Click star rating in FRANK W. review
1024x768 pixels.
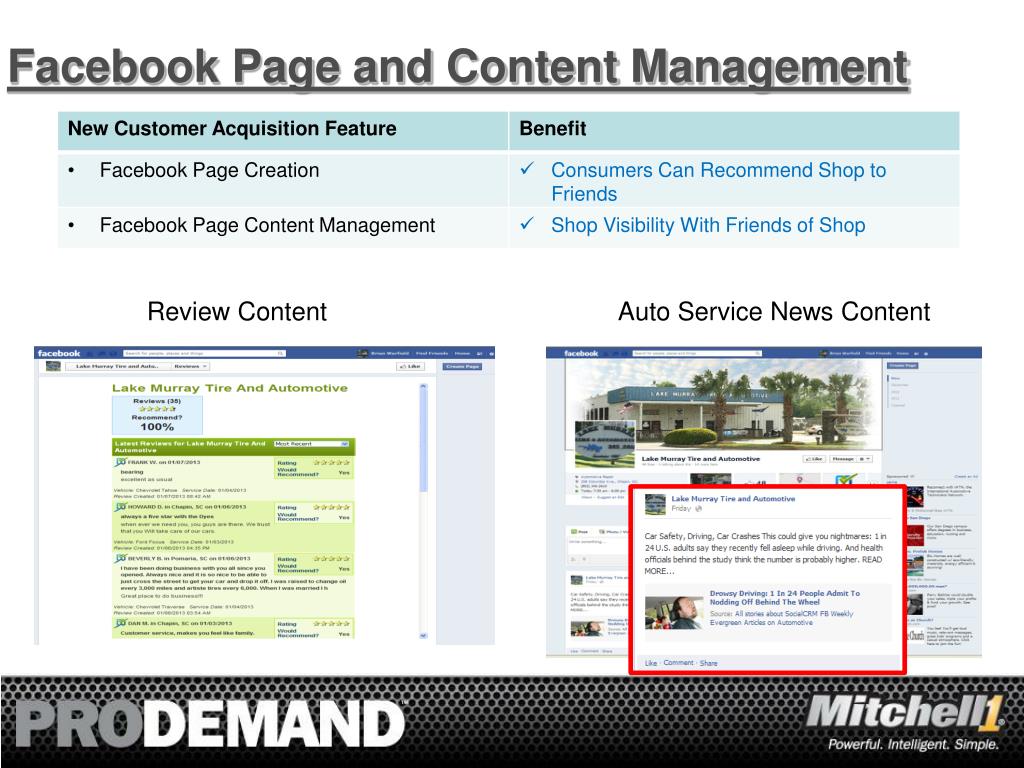point(331,462)
